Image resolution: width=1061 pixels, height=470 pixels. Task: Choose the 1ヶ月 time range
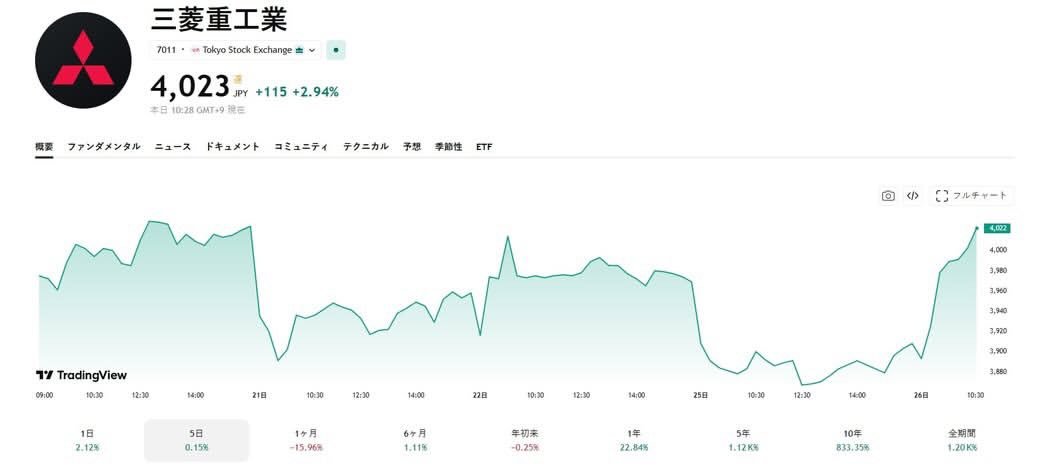[x=306, y=440]
